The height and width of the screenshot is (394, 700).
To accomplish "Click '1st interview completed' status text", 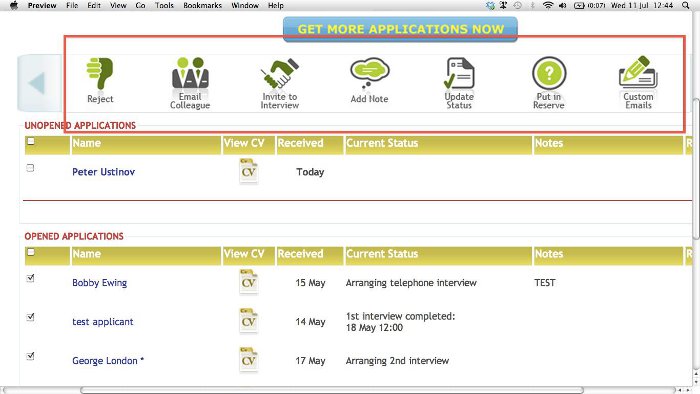I will [x=400, y=316].
